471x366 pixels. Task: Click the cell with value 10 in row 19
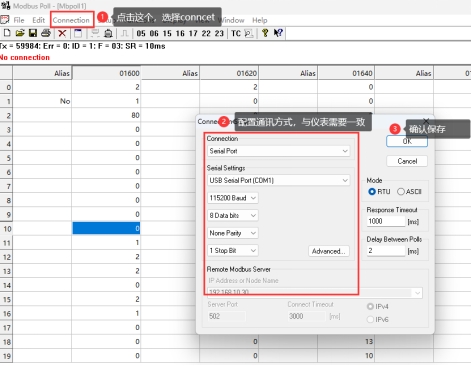click(x=346, y=356)
